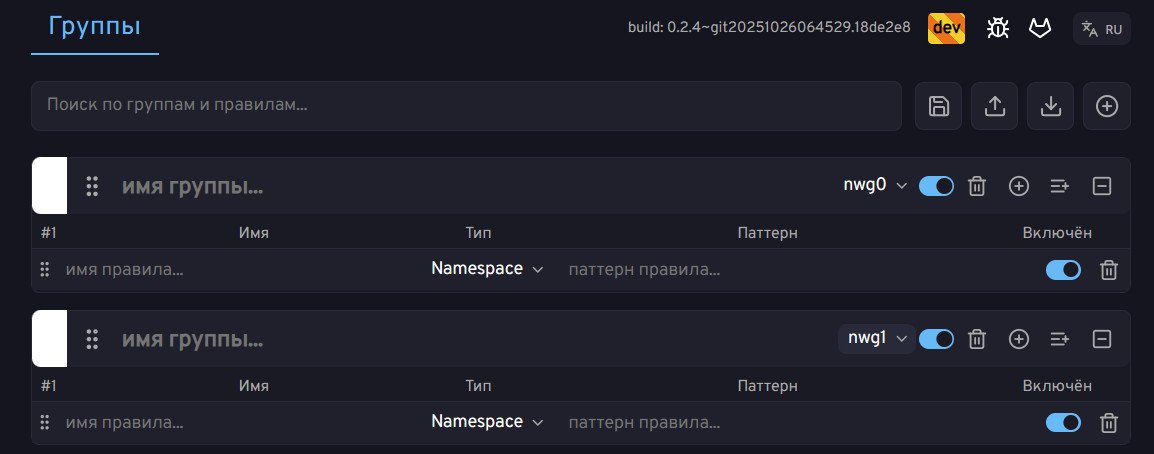
Task: Click the upload icon in top toolbar
Action: (x=995, y=106)
